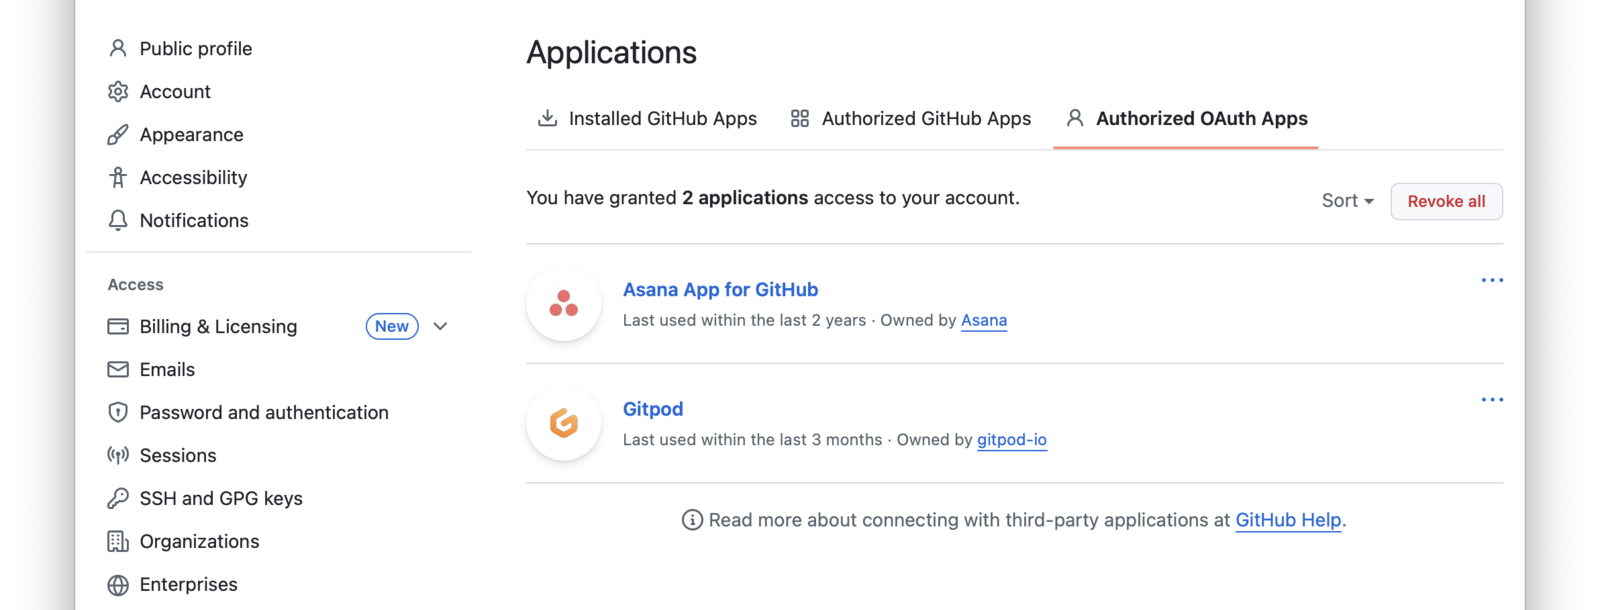Open the three-dot menu for Asana App
Viewport: 1600px width, 610px height.
tap(1492, 280)
